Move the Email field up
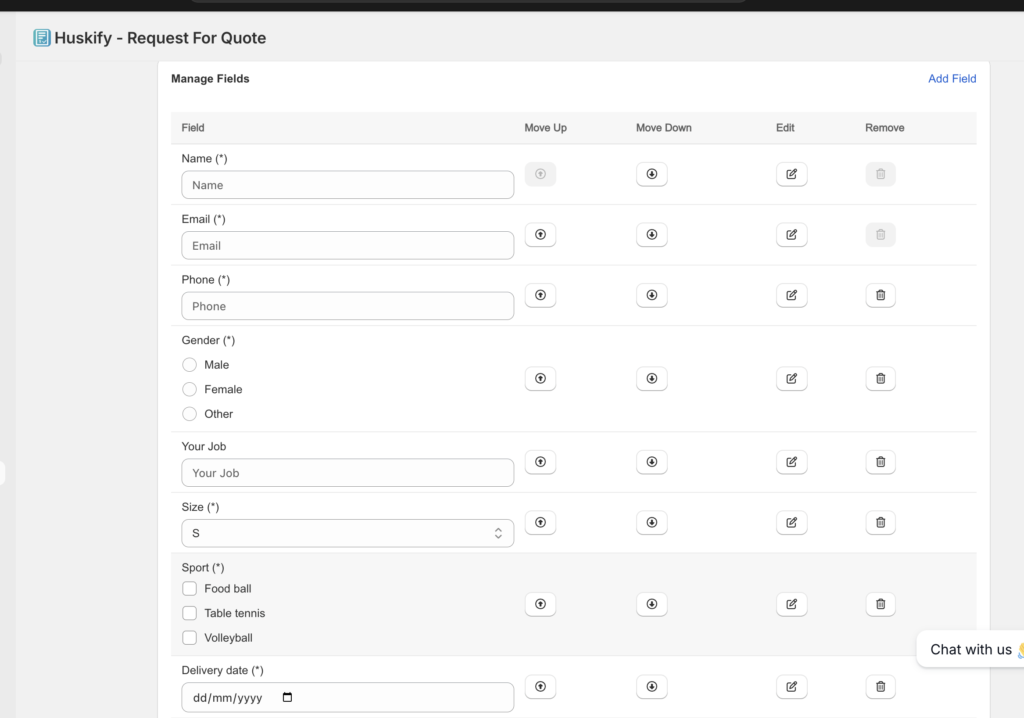Screen dimensions: 1024x718 (x=540, y=235)
